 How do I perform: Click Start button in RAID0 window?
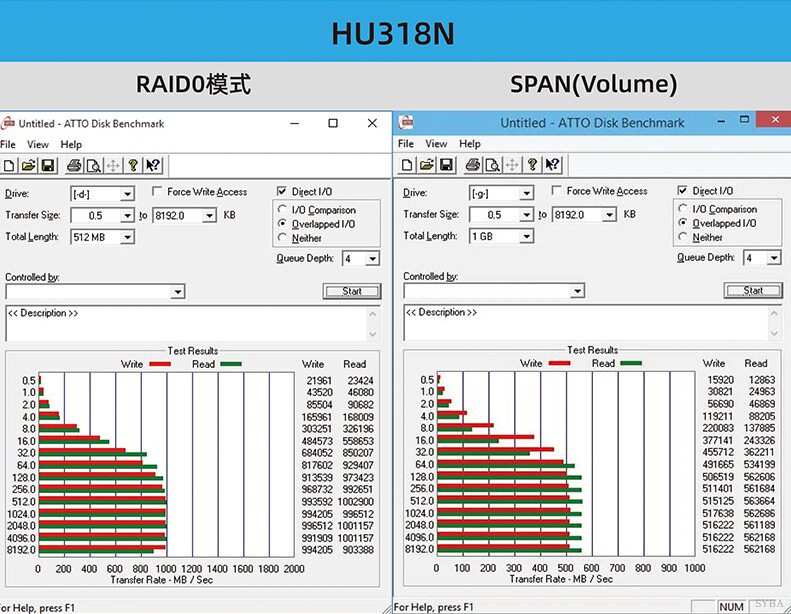352,292
